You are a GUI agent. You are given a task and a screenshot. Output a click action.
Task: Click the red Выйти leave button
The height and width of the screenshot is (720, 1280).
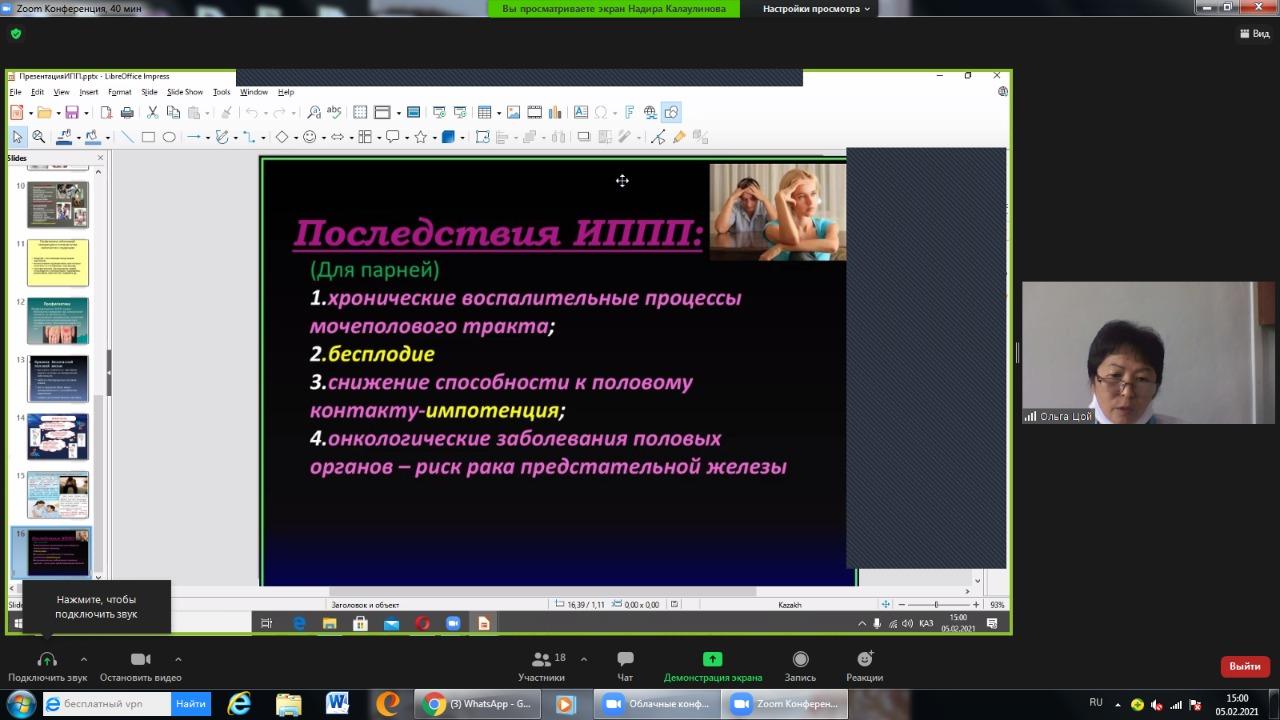pyautogui.click(x=1244, y=666)
